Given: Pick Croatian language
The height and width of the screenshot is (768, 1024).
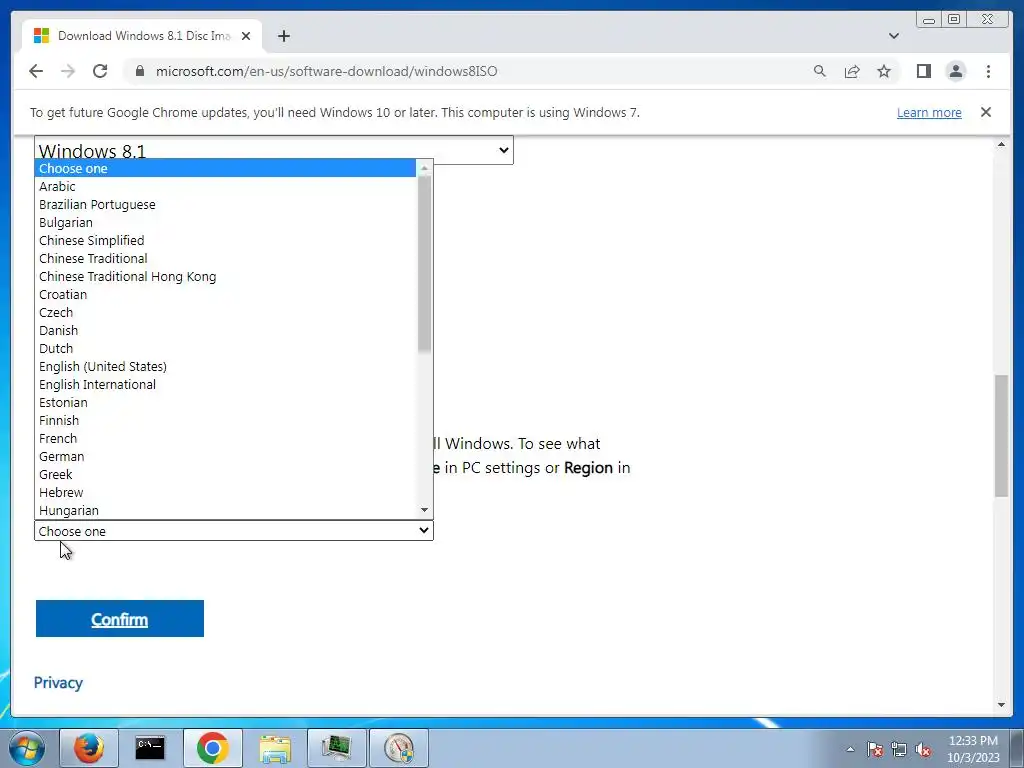Looking at the screenshot, I should point(225,295).
